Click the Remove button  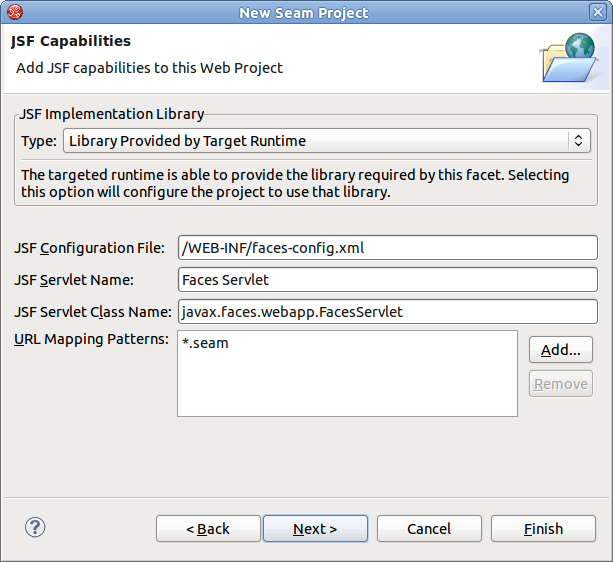pos(560,383)
